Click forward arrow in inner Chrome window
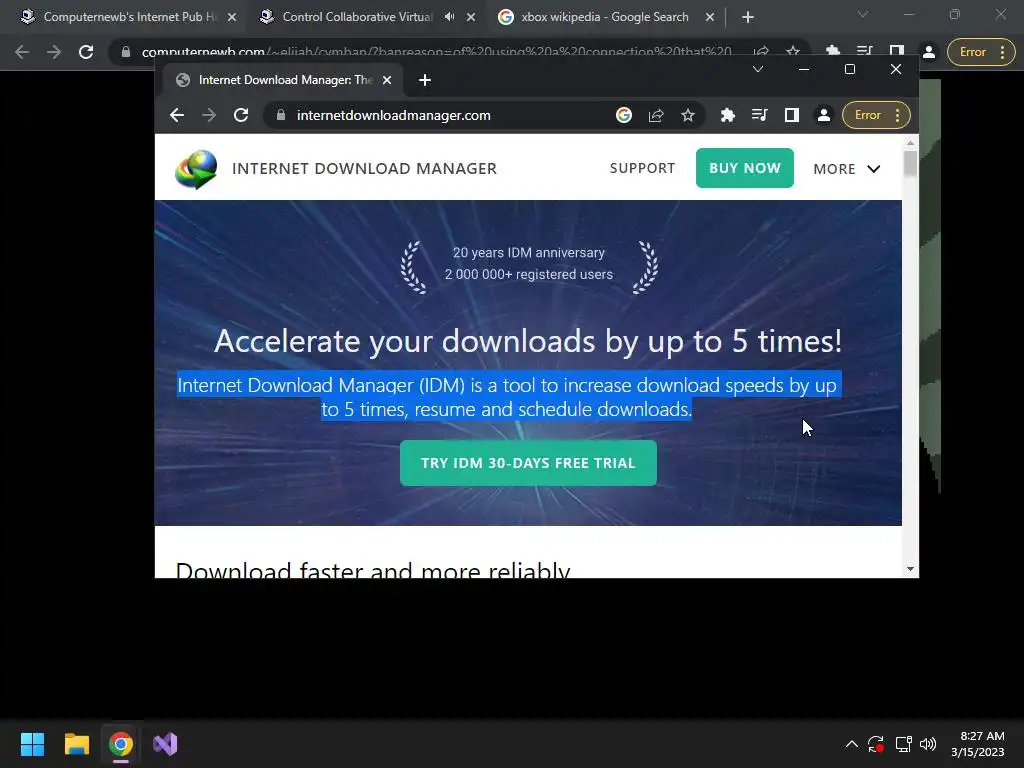Image resolution: width=1024 pixels, height=768 pixels. click(209, 116)
